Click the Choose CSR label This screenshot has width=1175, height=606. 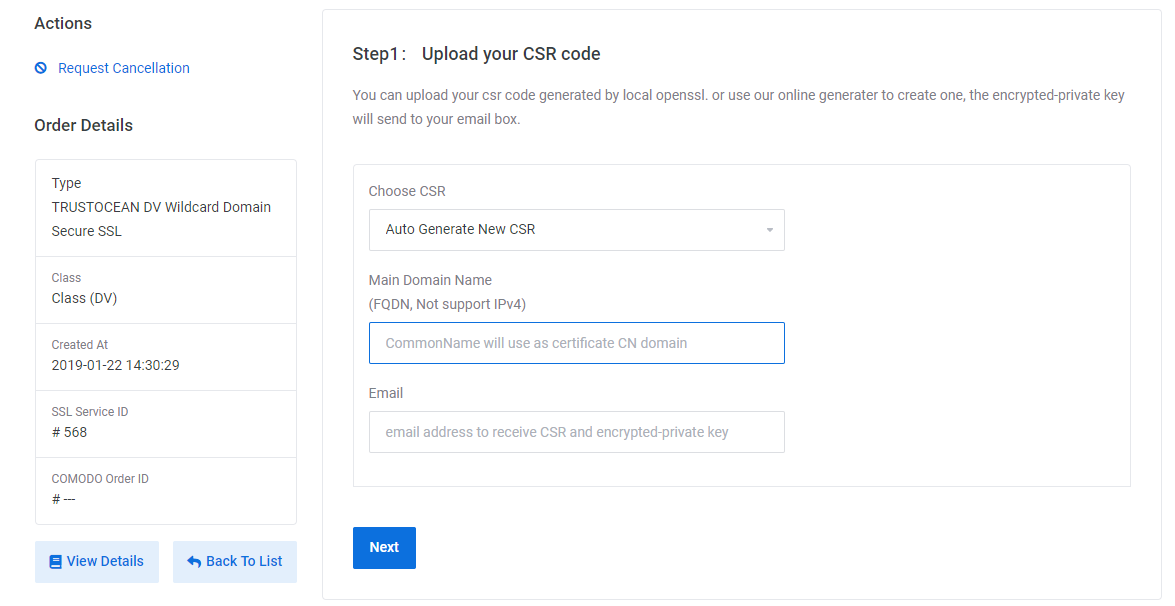click(407, 191)
